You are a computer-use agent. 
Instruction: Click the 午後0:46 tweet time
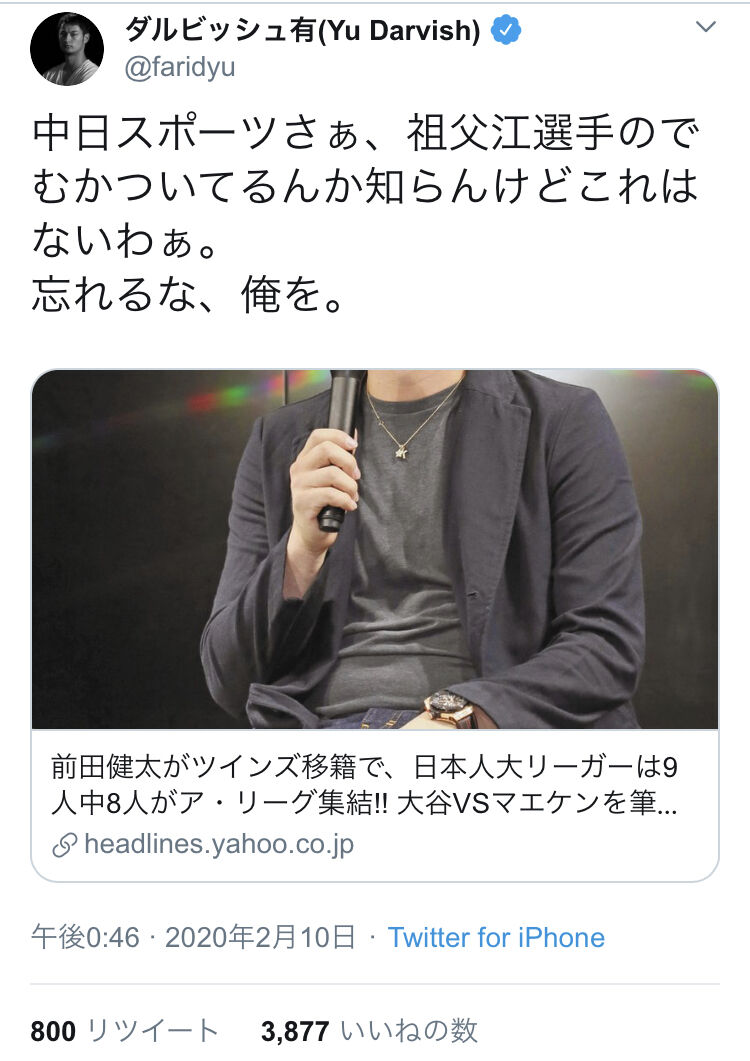pyautogui.click(x=85, y=938)
